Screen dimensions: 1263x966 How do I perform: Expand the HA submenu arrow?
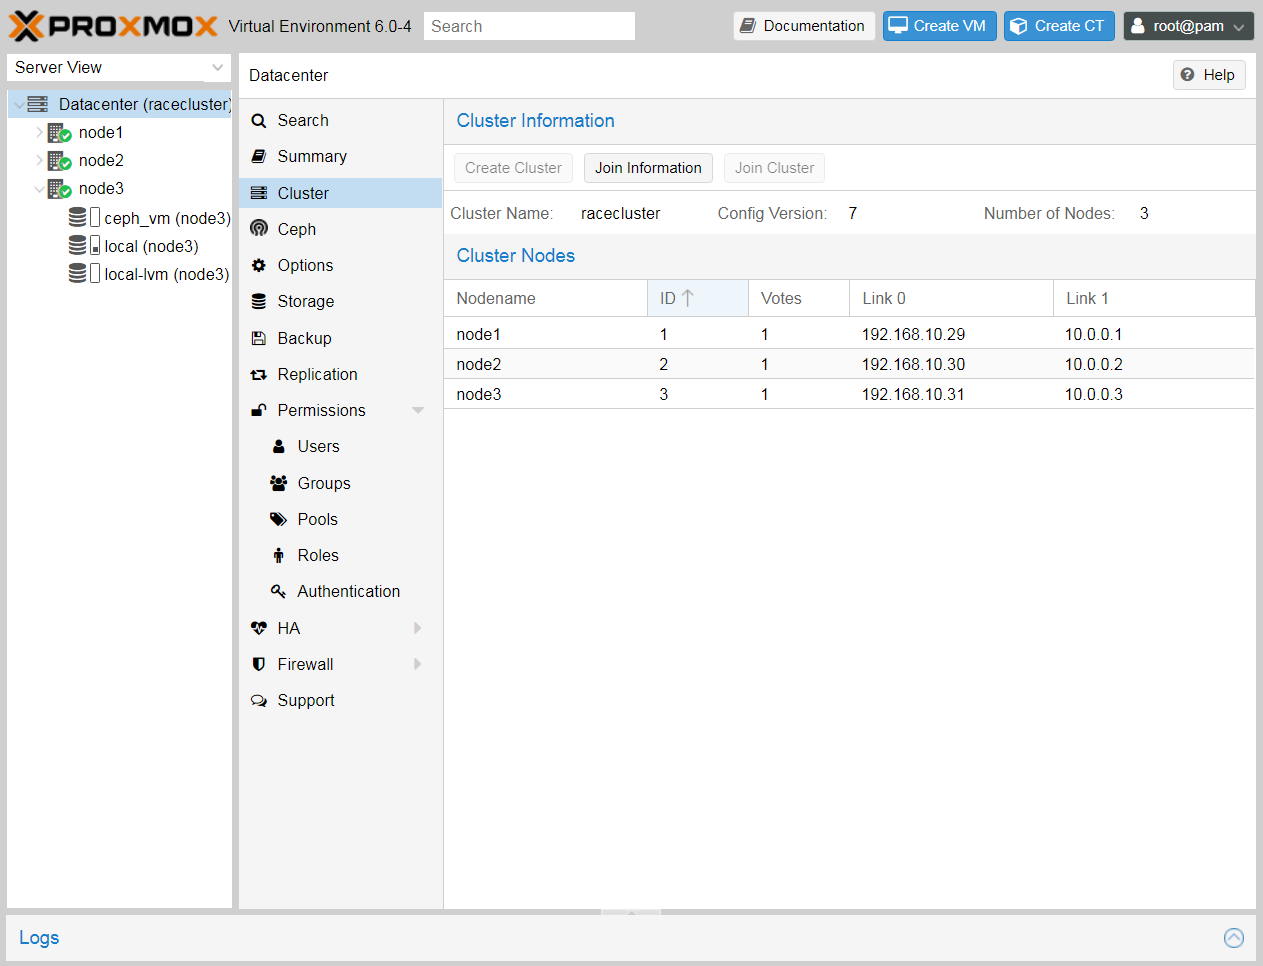click(418, 628)
